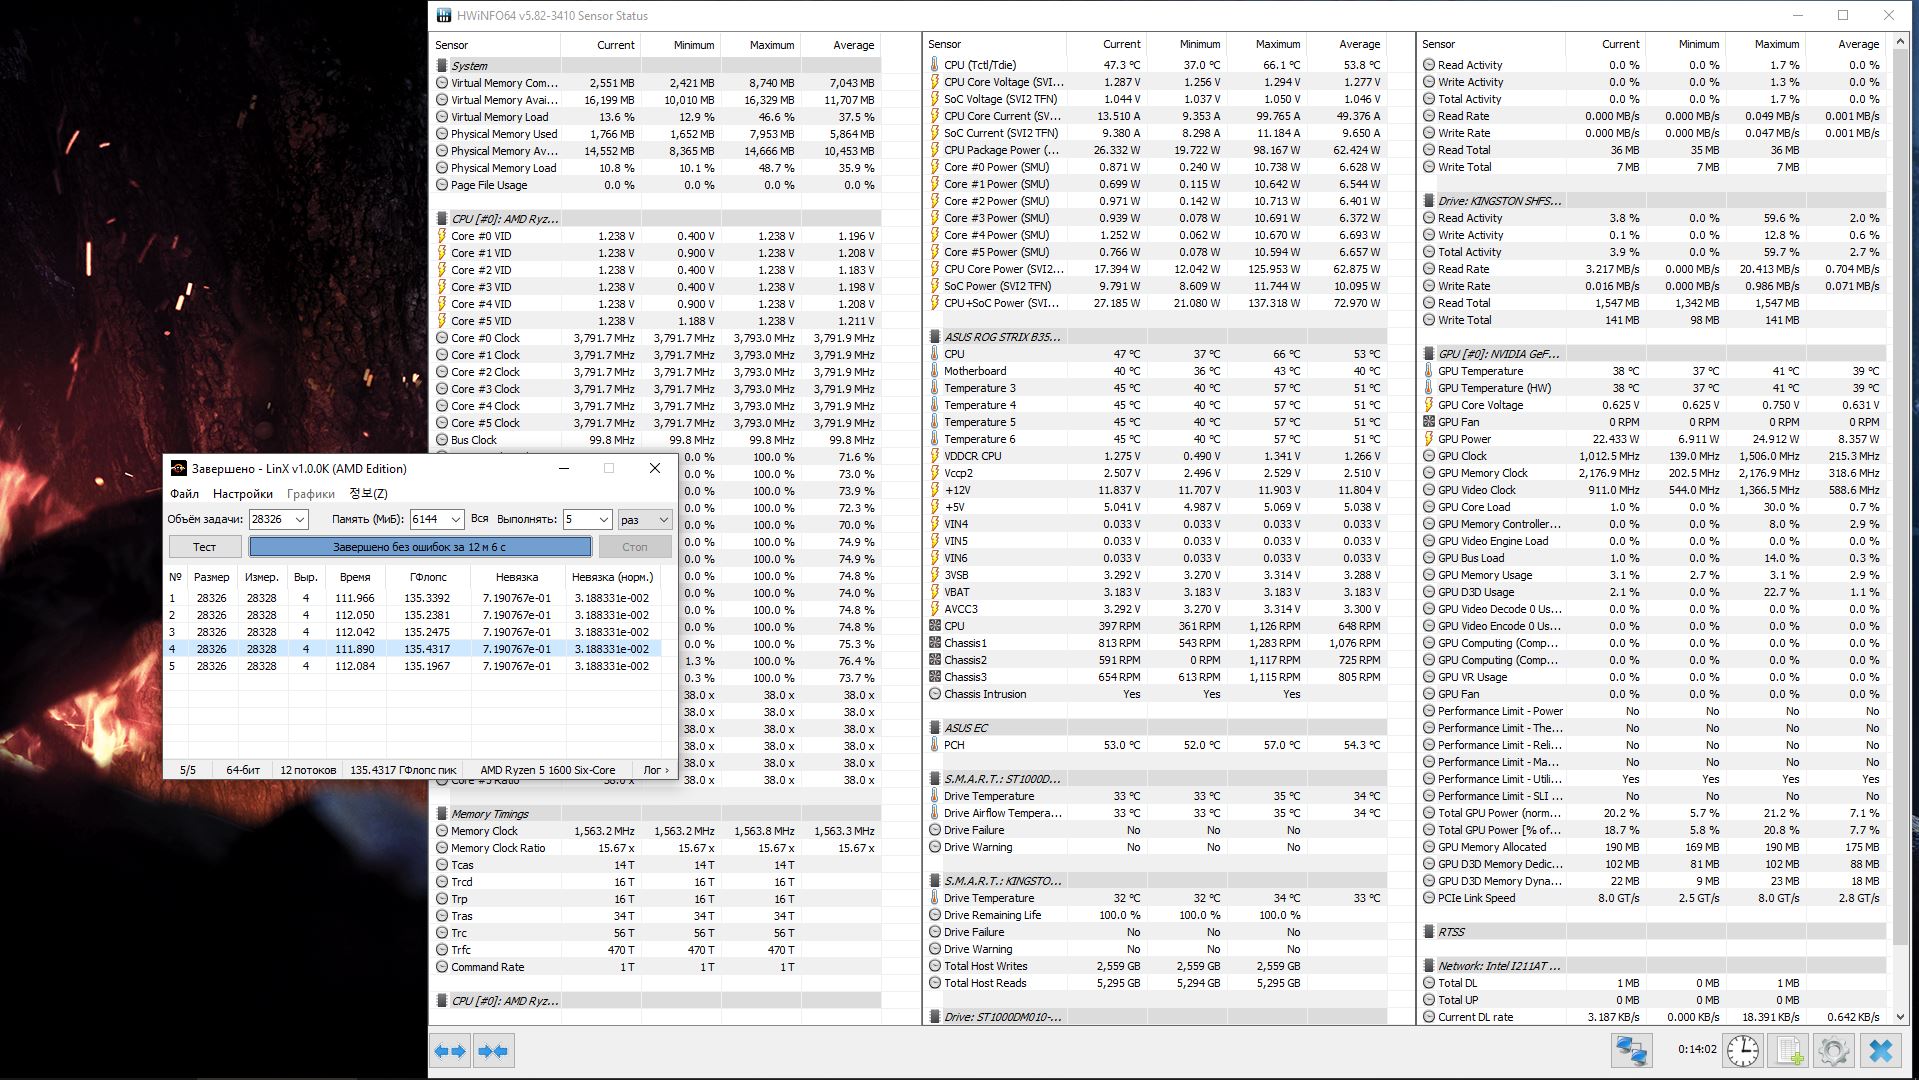Image resolution: width=1919 pixels, height=1080 pixels.
Task: Click the icon next to Bus Clock
Action: [442, 440]
